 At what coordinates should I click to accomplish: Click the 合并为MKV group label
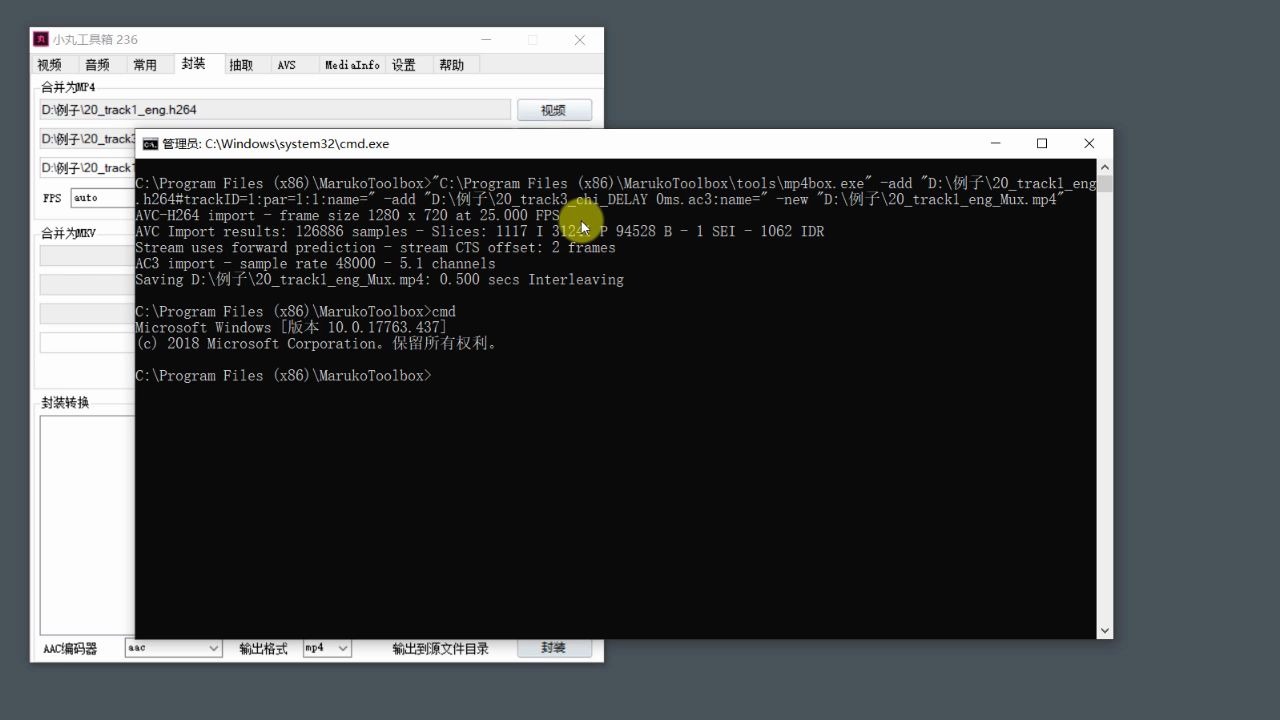click(69, 233)
